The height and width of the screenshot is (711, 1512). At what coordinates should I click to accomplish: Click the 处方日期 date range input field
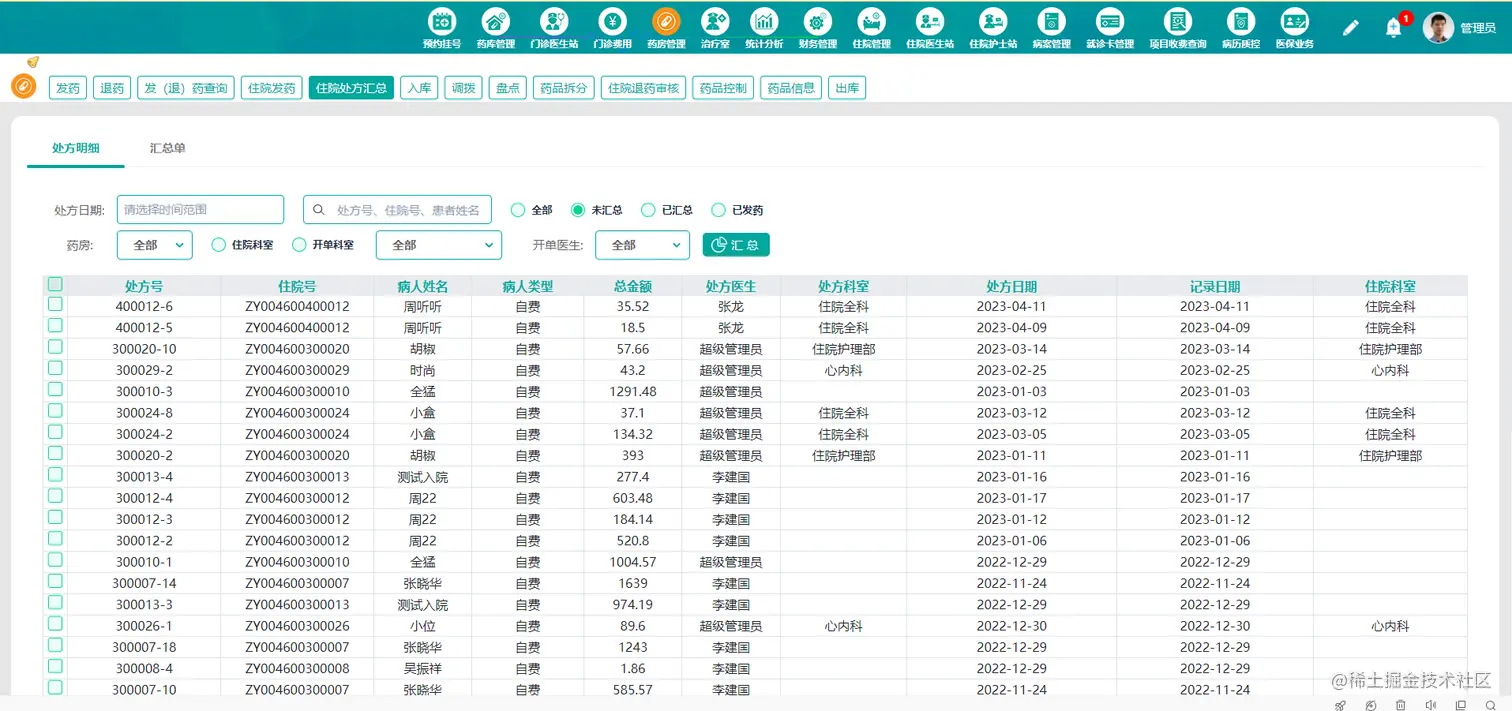(199, 209)
